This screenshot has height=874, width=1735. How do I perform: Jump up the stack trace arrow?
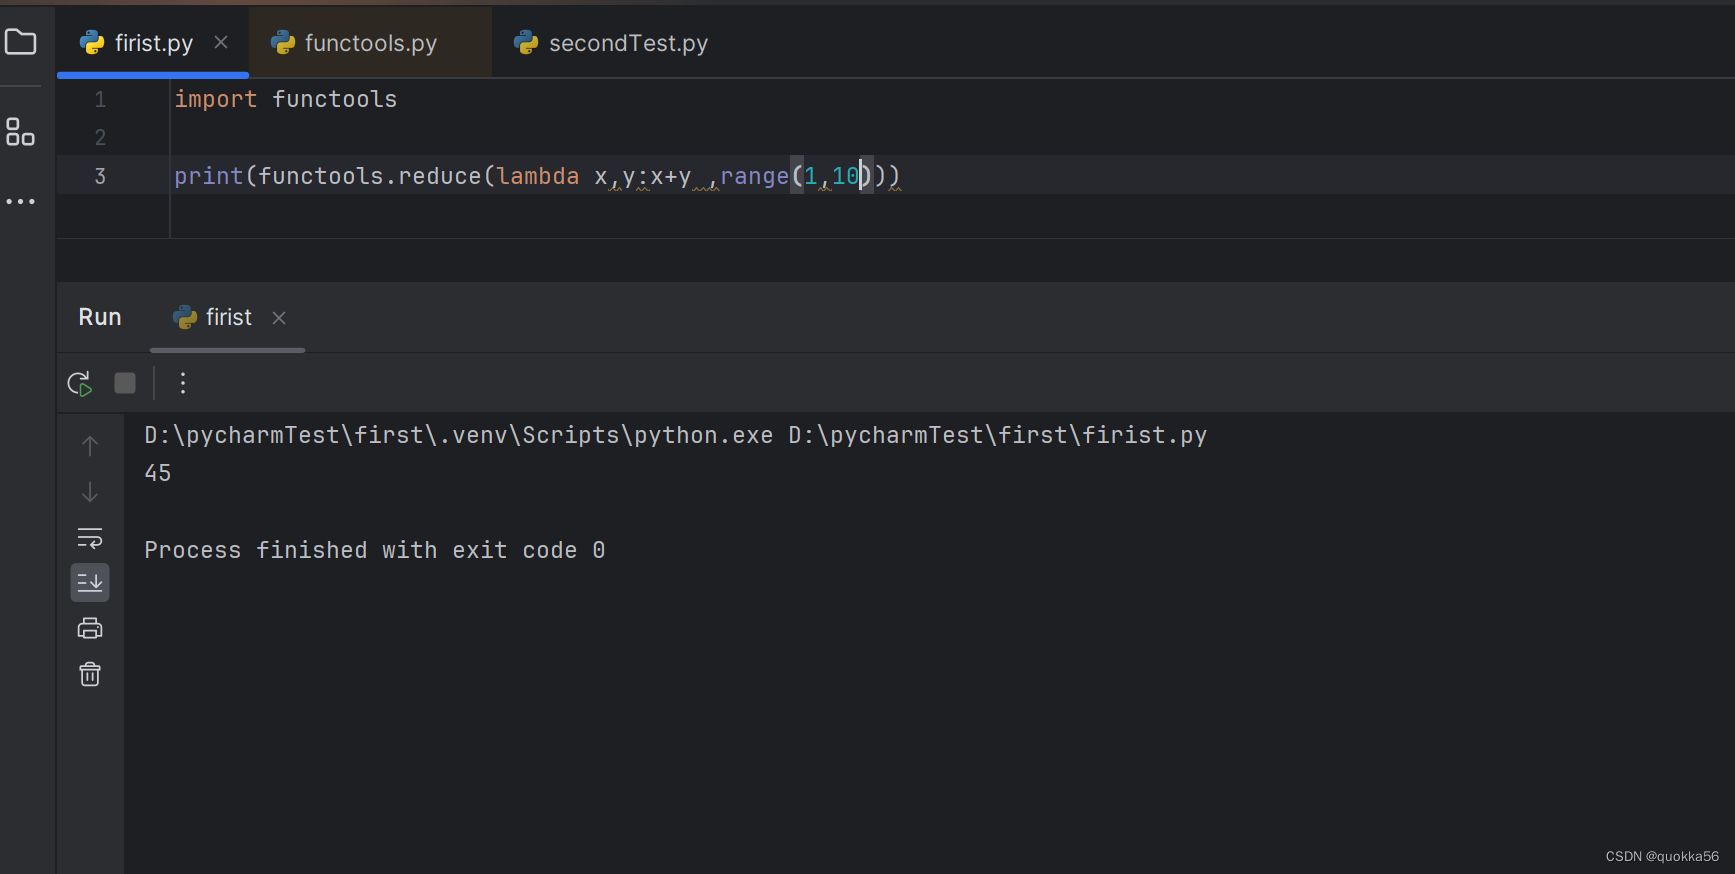90,445
